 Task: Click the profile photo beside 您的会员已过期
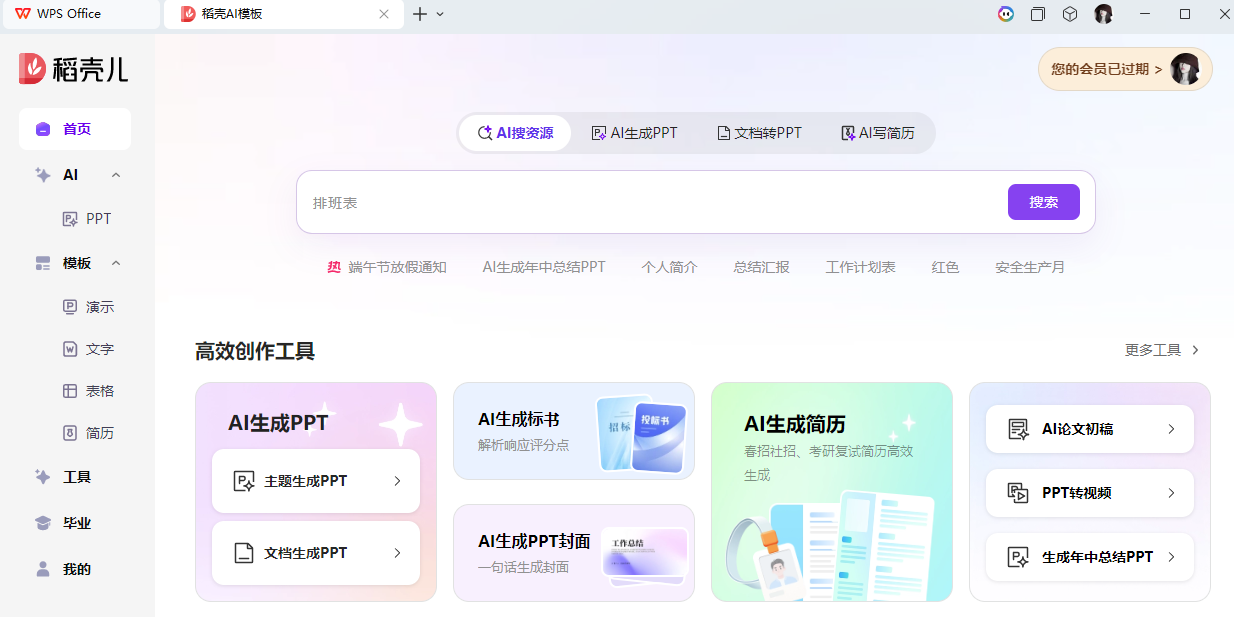(x=1185, y=69)
